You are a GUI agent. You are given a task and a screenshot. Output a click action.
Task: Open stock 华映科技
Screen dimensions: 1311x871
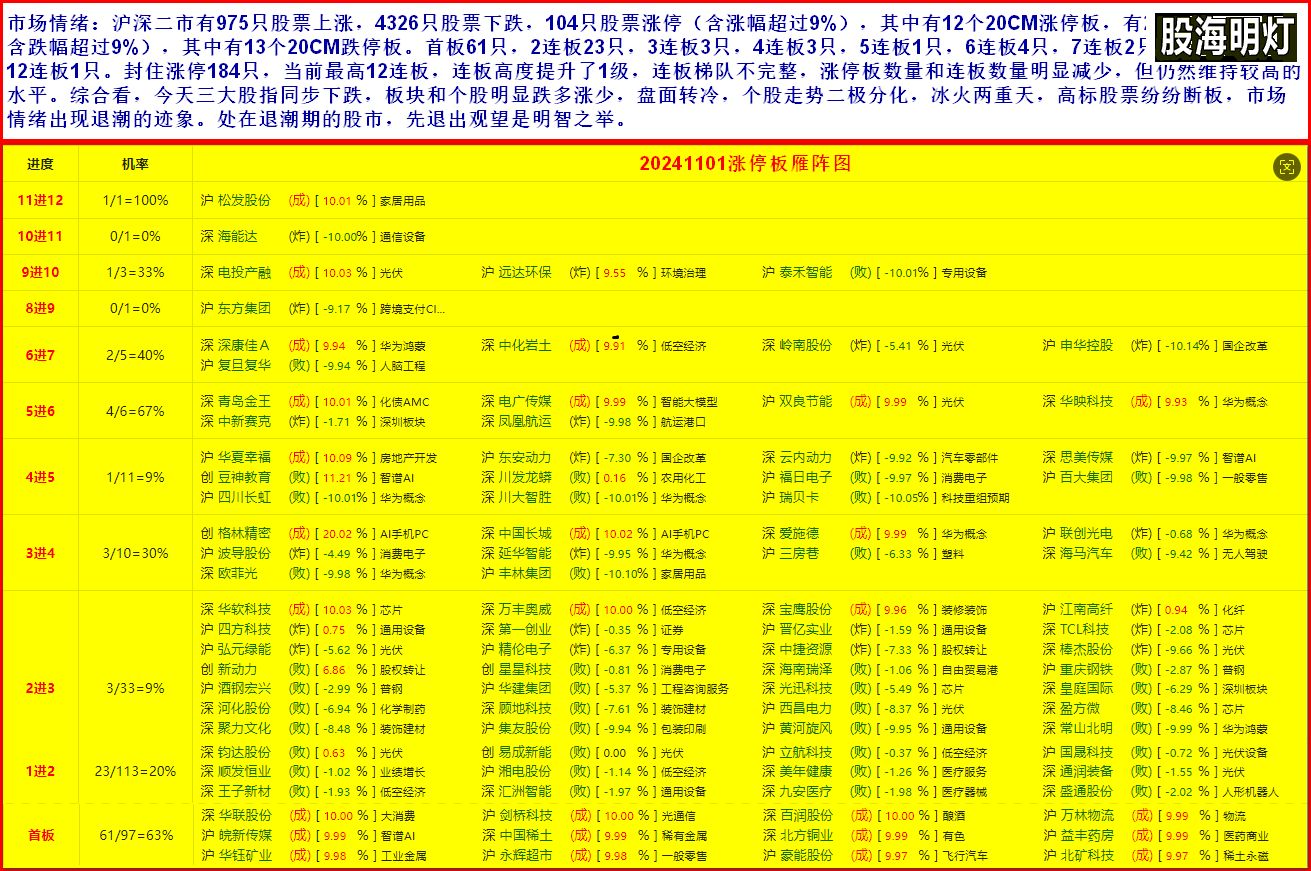coord(1086,401)
